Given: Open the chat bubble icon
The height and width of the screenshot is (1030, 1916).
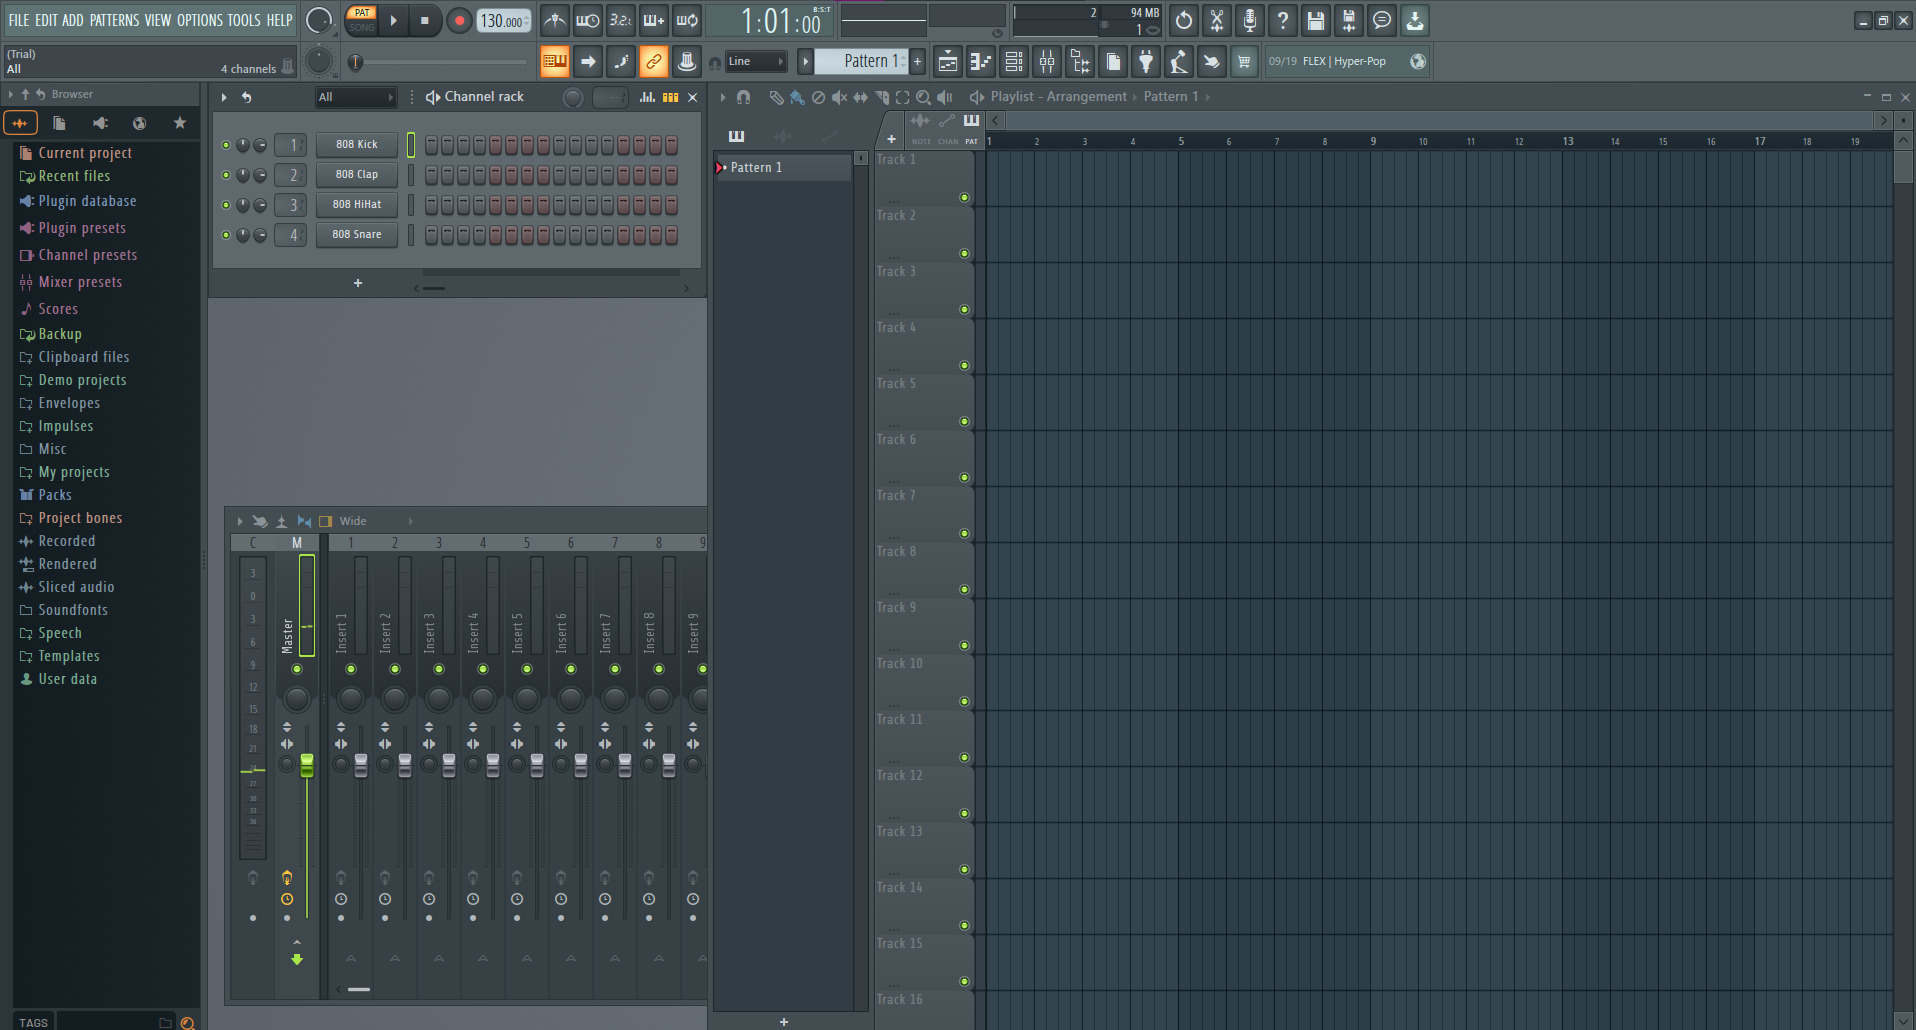Looking at the screenshot, I should (x=1381, y=20).
